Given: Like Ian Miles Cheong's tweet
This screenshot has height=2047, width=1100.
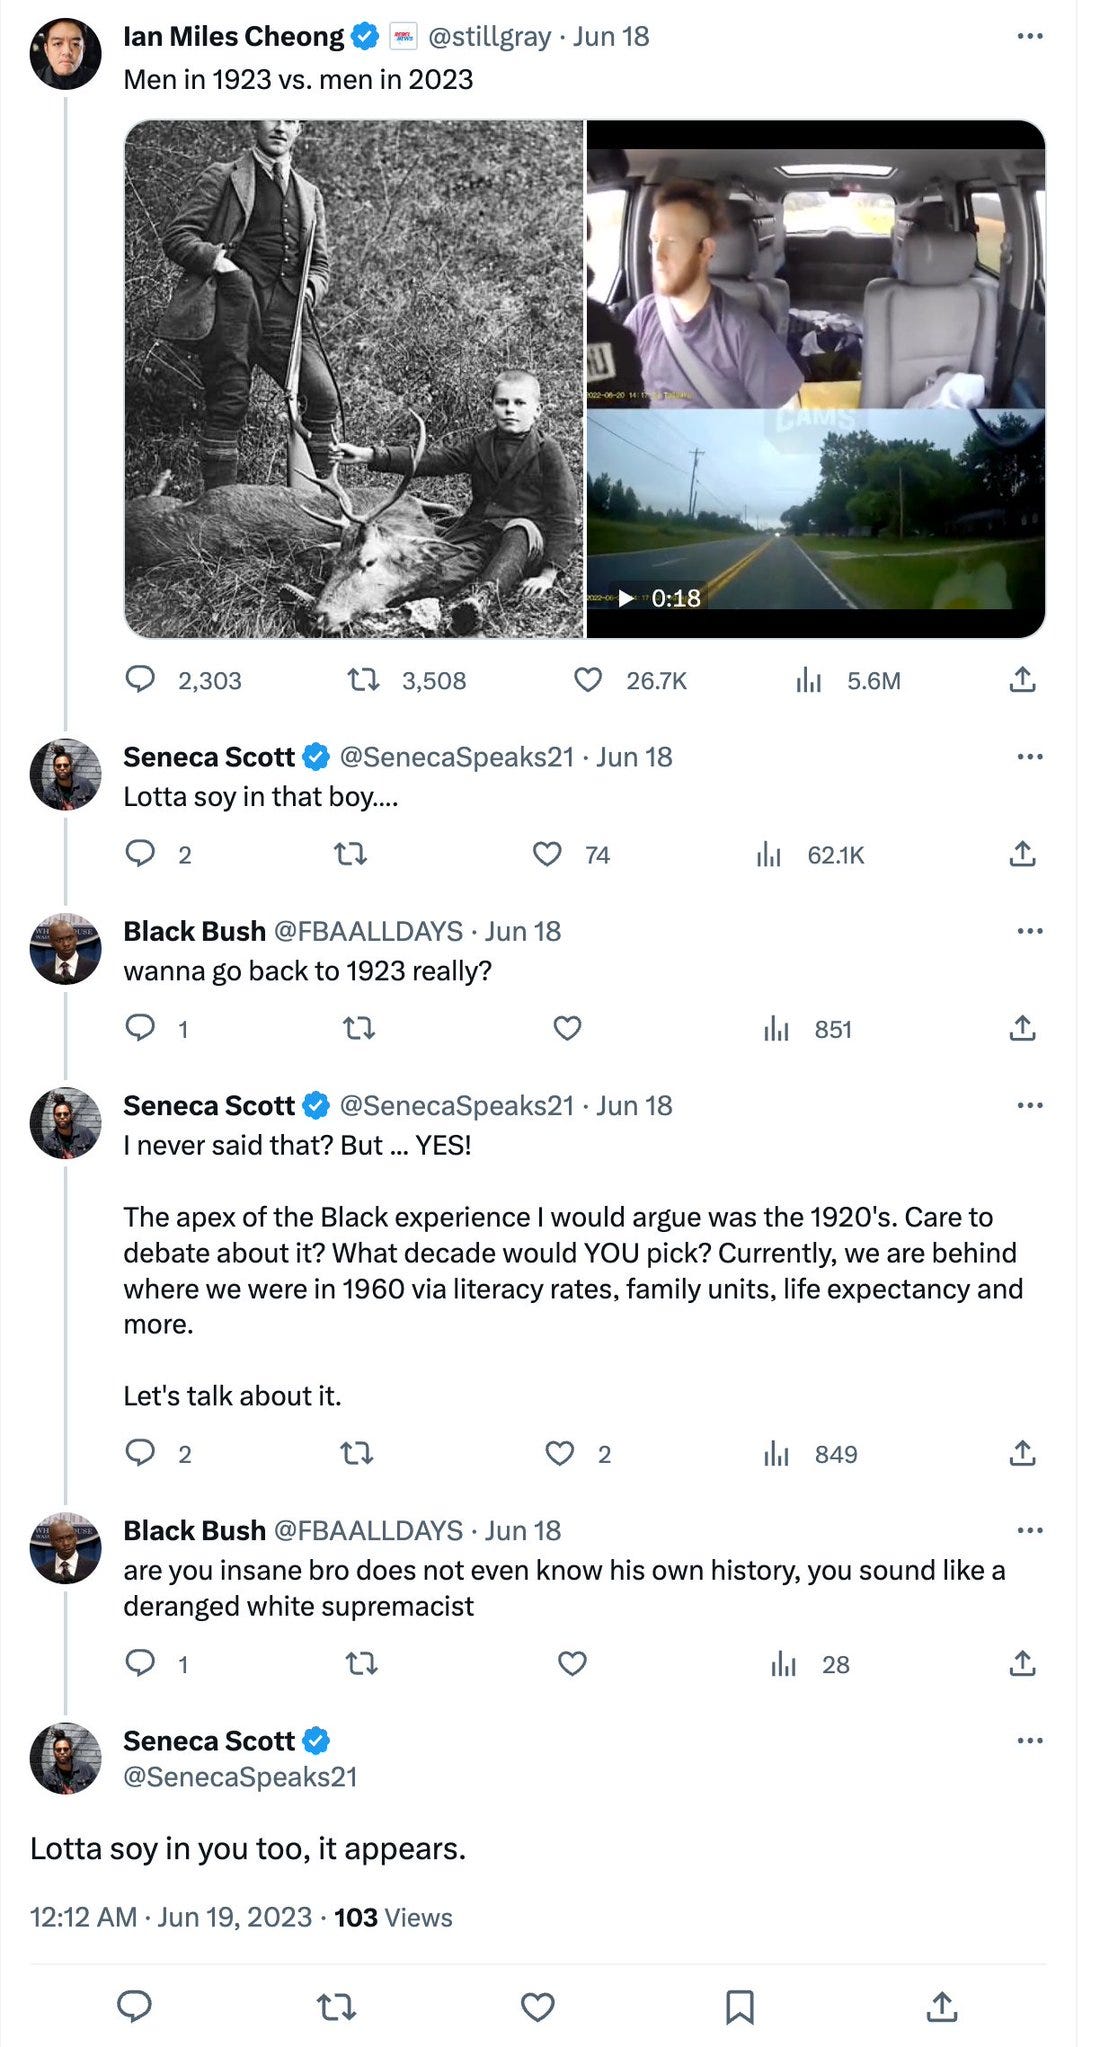Looking at the screenshot, I should (588, 681).
